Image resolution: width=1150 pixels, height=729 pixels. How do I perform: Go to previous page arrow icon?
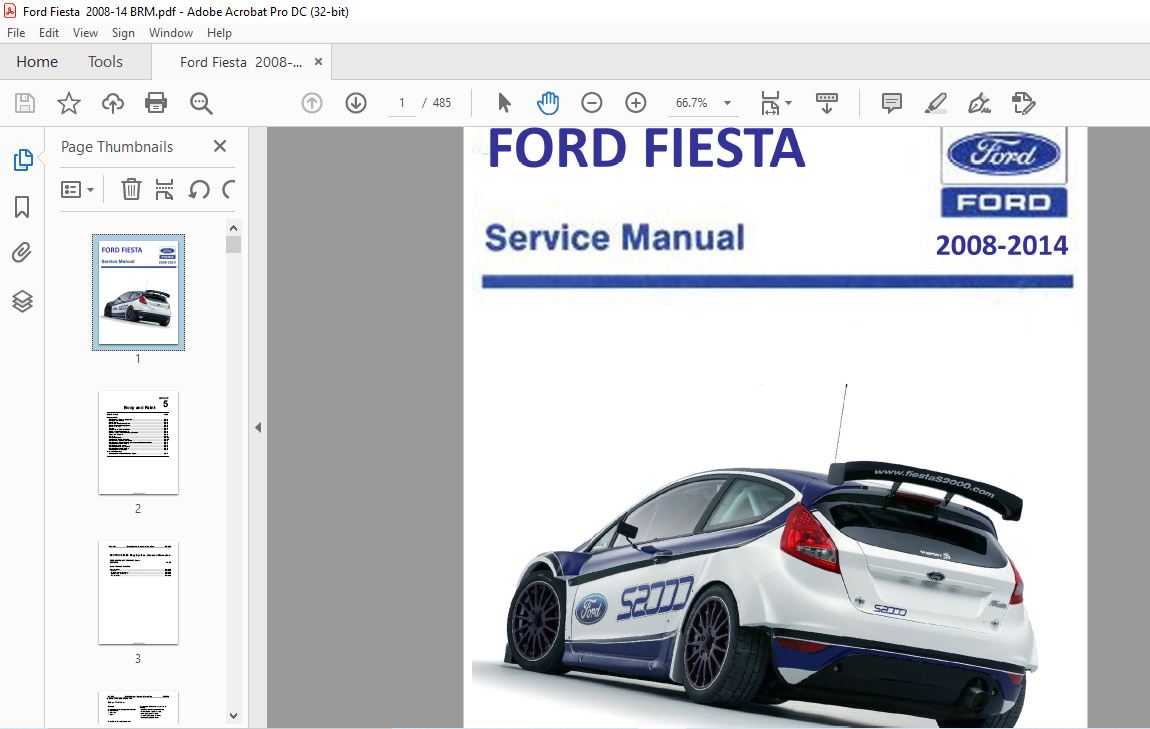tap(312, 103)
